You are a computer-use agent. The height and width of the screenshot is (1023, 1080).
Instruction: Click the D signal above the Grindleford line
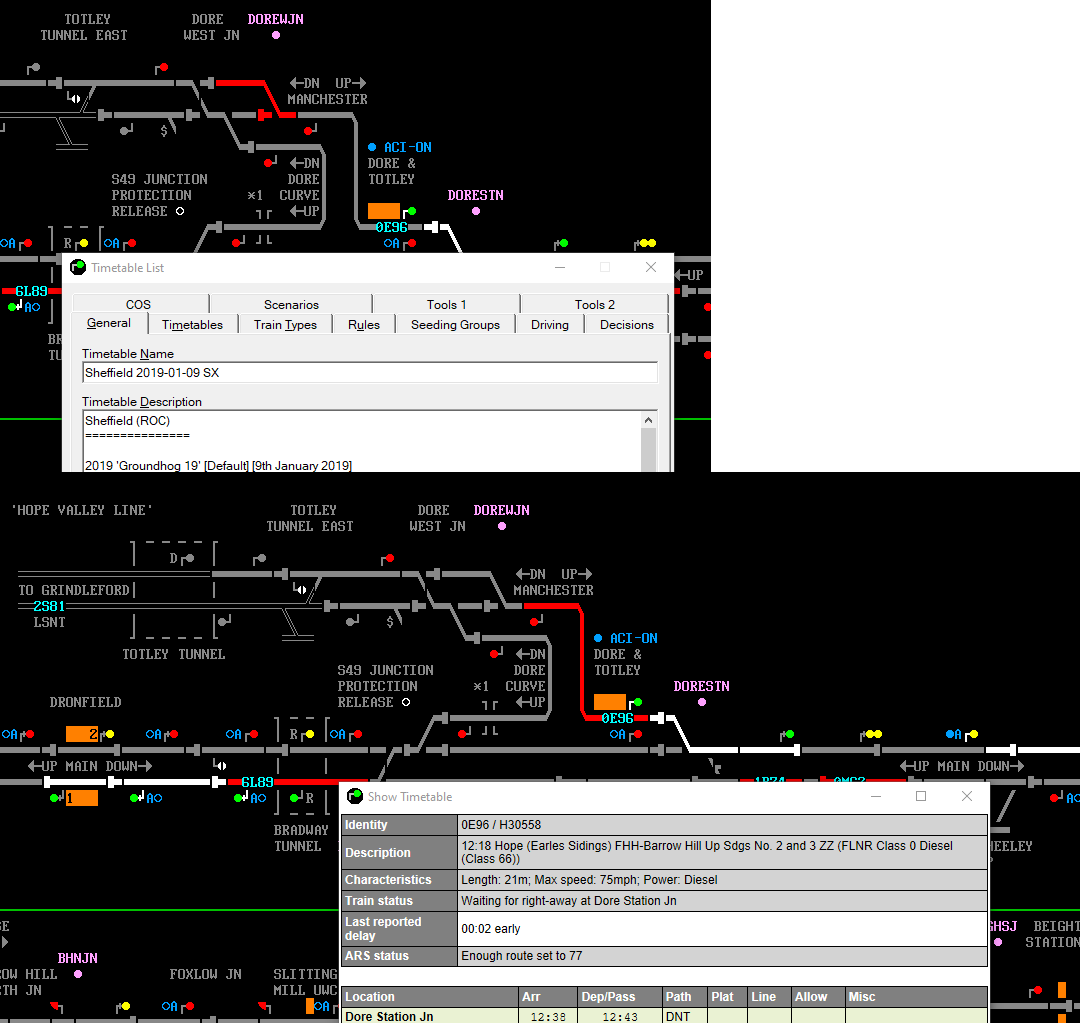tap(189, 558)
